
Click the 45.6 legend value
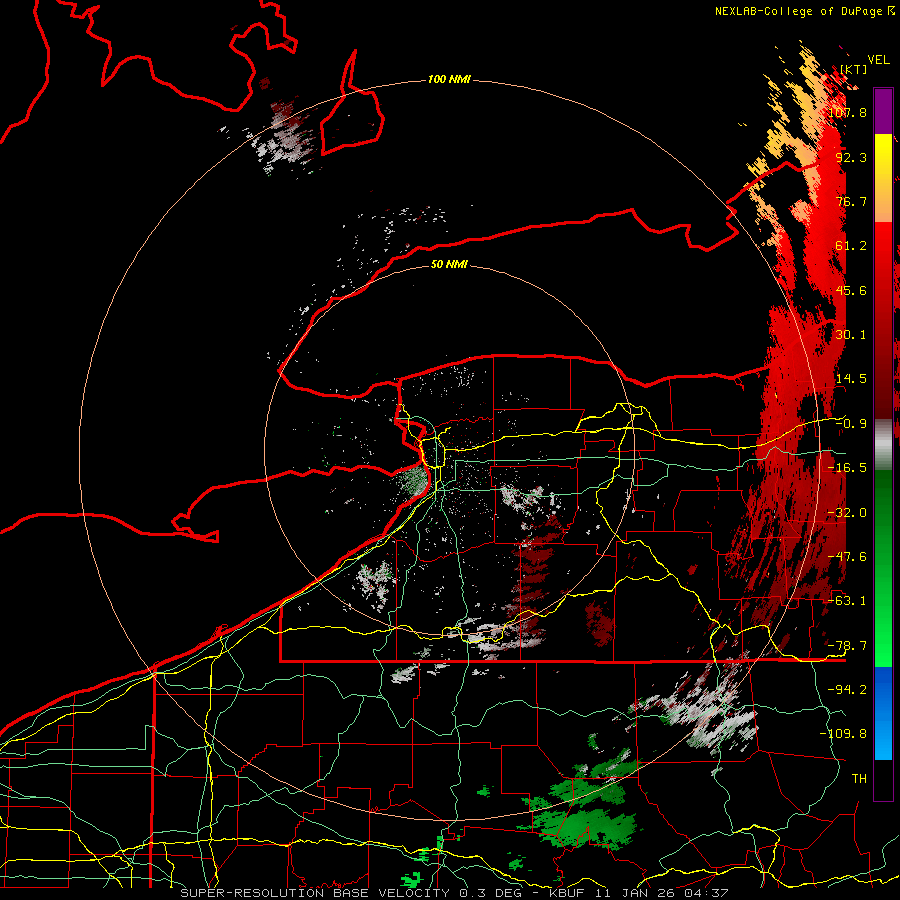click(851, 290)
